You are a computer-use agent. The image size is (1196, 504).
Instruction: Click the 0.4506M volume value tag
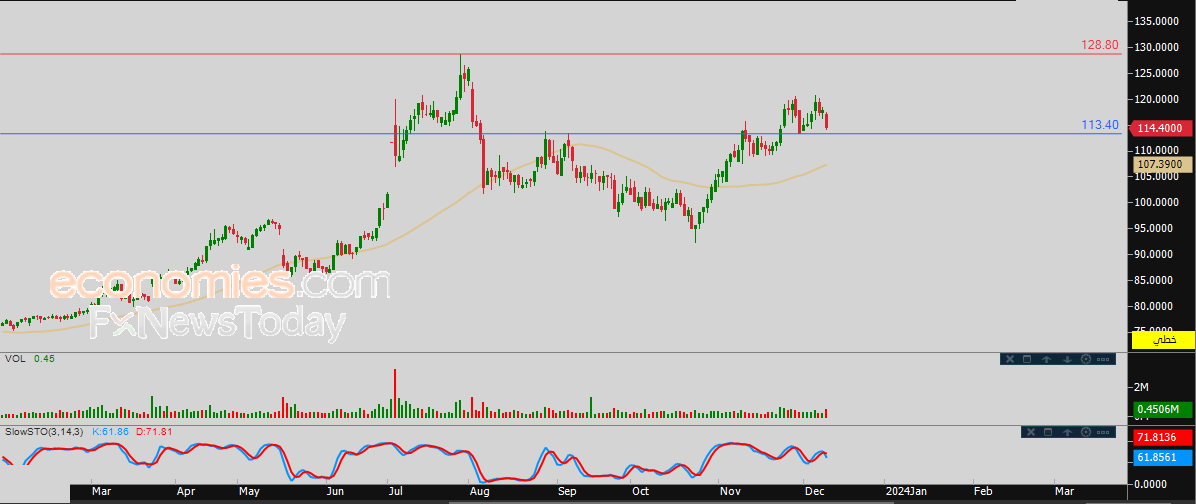[1161, 409]
